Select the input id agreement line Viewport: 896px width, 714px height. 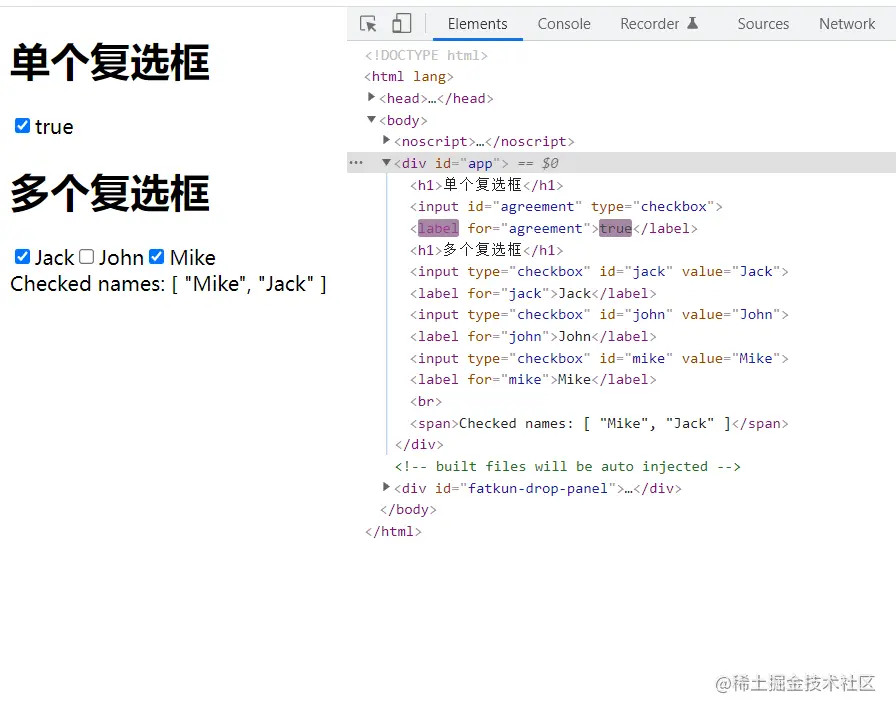coord(566,206)
